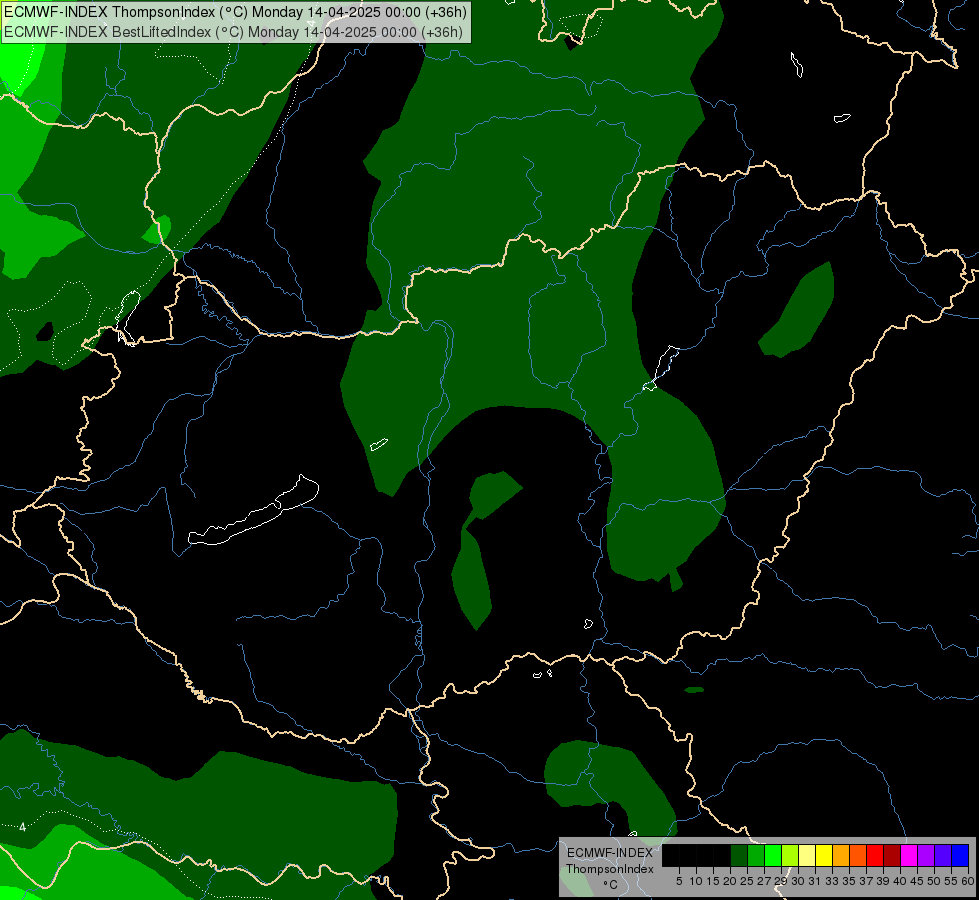This screenshot has height=900, width=979.
Task: Click the legend tick label 10
Action: click(x=696, y=881)
